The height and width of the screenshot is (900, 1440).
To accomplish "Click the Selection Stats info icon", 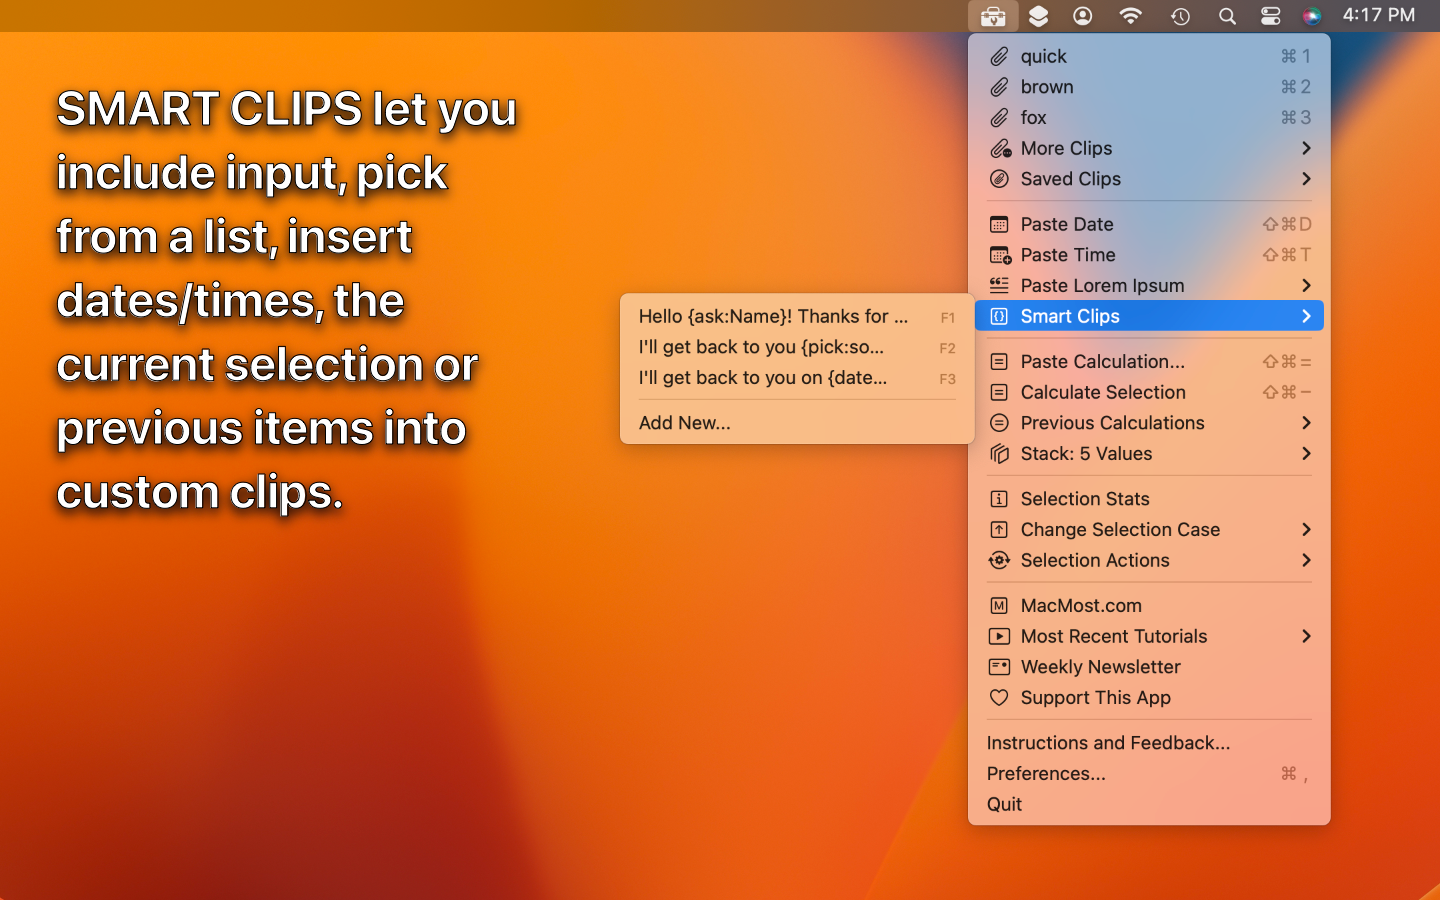I will point(999,499).
